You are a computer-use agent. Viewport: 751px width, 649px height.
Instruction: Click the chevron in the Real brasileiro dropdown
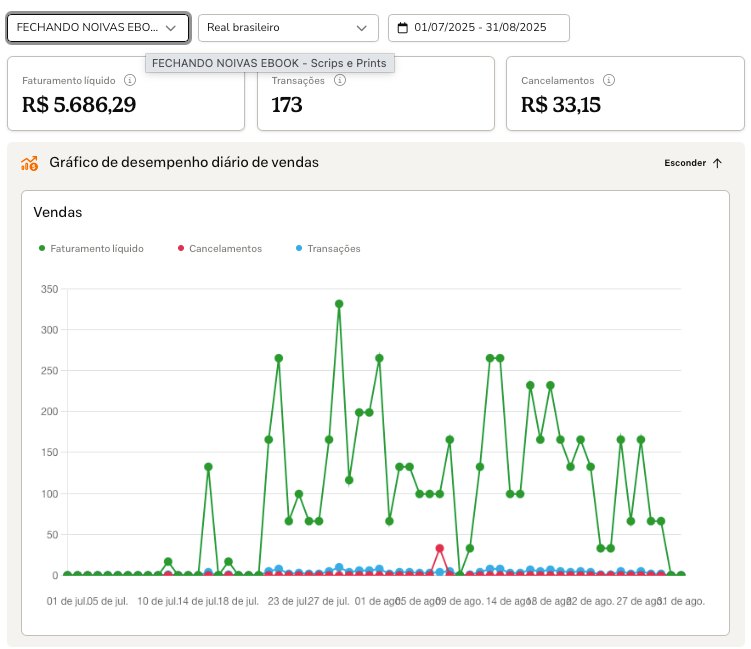(362, 28)
